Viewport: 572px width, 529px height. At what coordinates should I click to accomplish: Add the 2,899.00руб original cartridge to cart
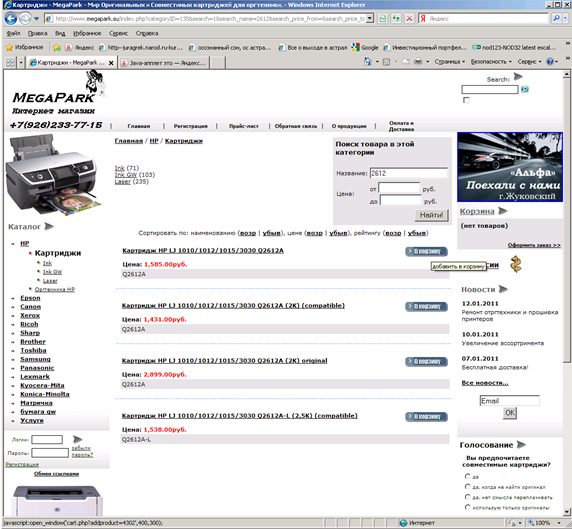tap(426, 362)
